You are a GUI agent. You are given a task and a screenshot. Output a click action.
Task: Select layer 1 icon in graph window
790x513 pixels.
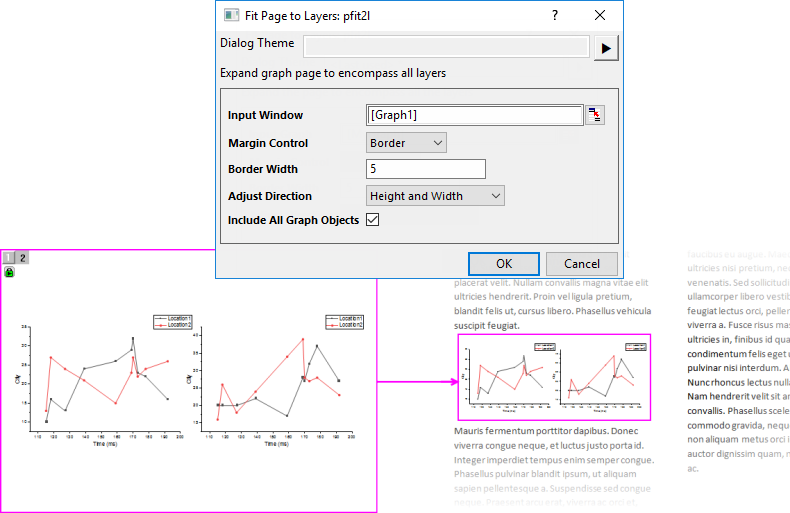pos(8,257)
